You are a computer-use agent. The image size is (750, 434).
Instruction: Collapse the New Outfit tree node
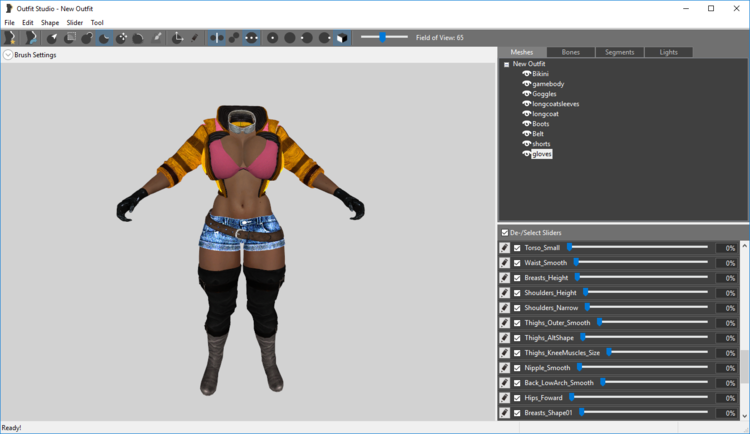(507, 64)
